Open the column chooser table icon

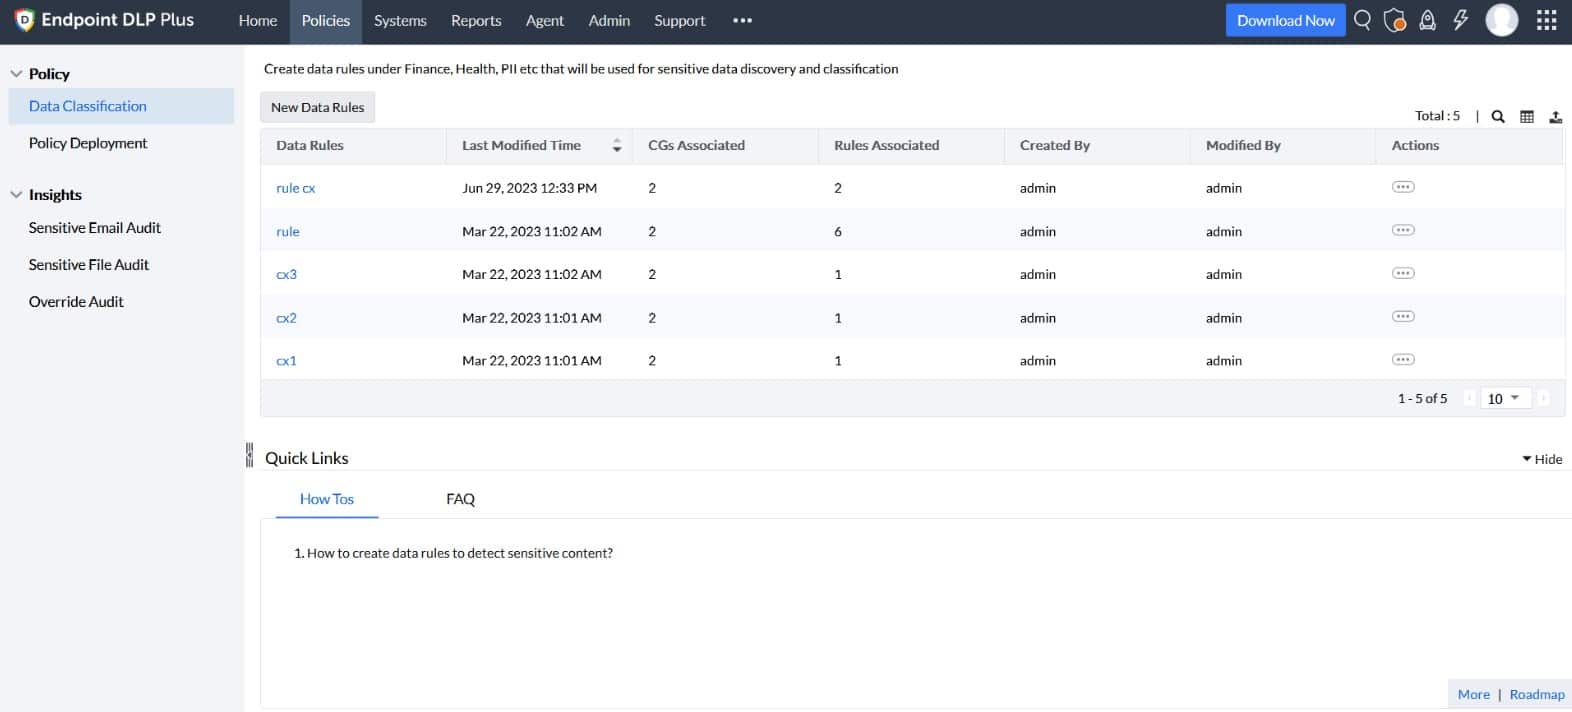(x=1527, y=116)
